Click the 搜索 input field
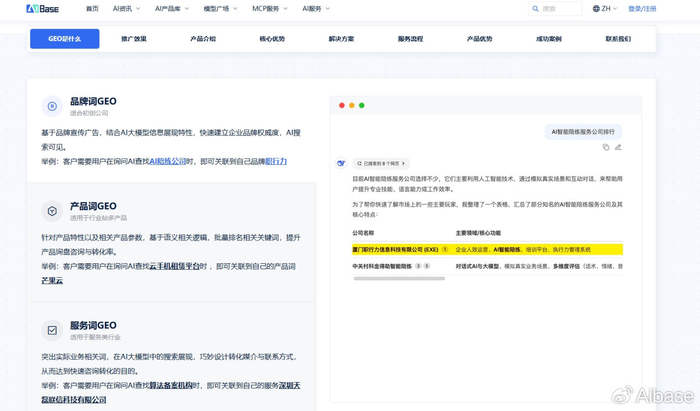This screenshot has height=411, width=700. coord(559,9)
